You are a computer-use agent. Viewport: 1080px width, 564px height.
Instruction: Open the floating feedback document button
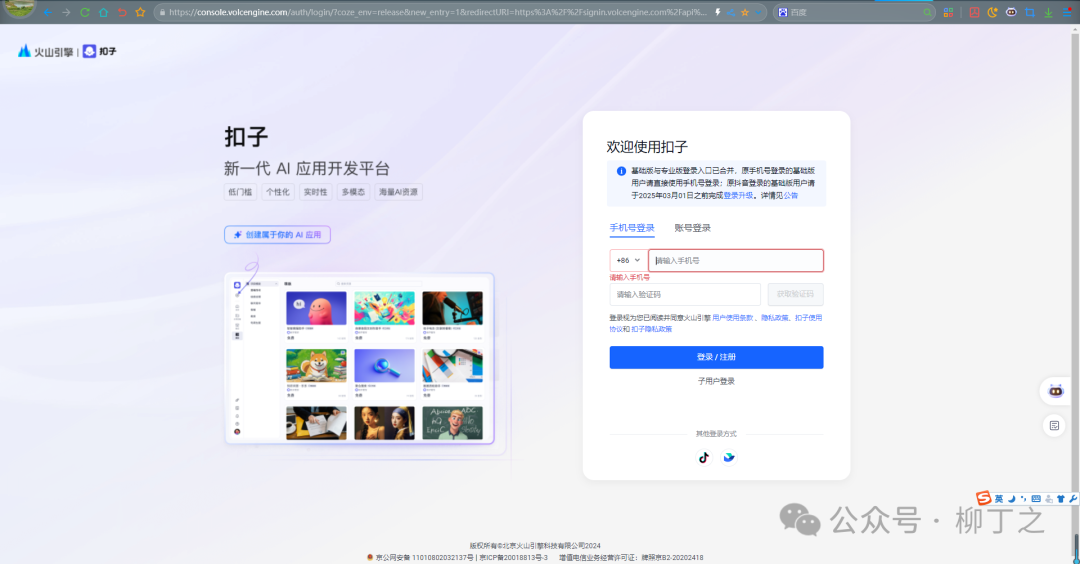pos(1055,426)
